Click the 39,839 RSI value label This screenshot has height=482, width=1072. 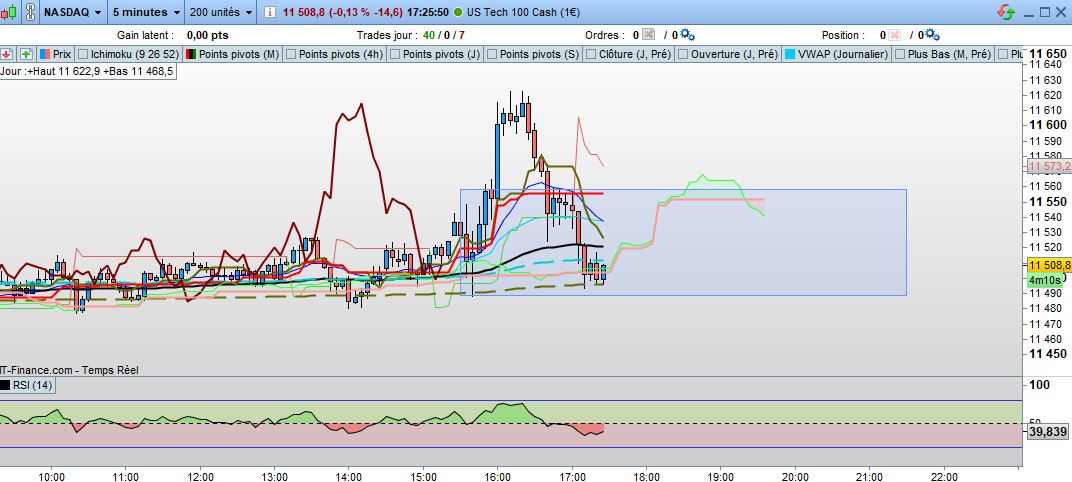click(1048, 431)
